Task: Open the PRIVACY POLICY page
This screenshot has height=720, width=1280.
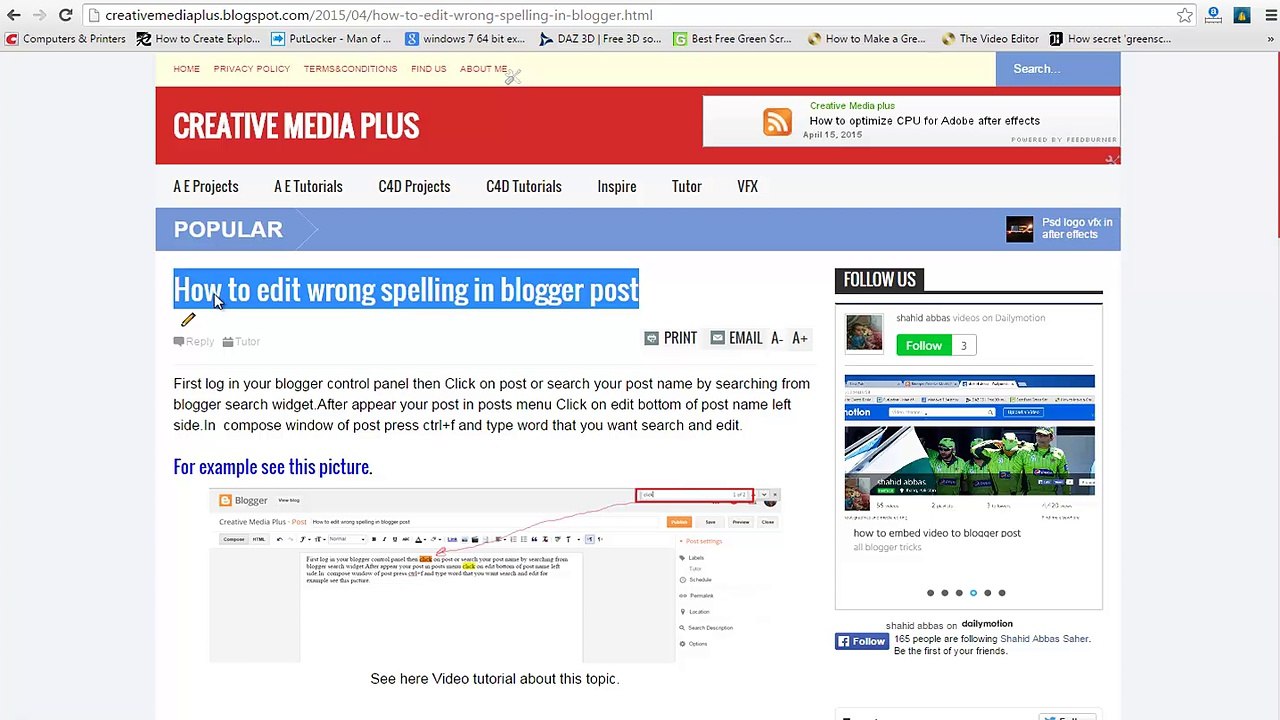Action: (x=251, y=69)
